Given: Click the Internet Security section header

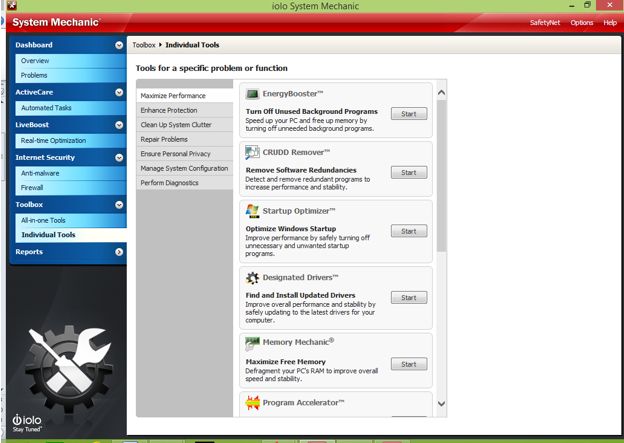Looking at the screenshot, I should [68, 158].
